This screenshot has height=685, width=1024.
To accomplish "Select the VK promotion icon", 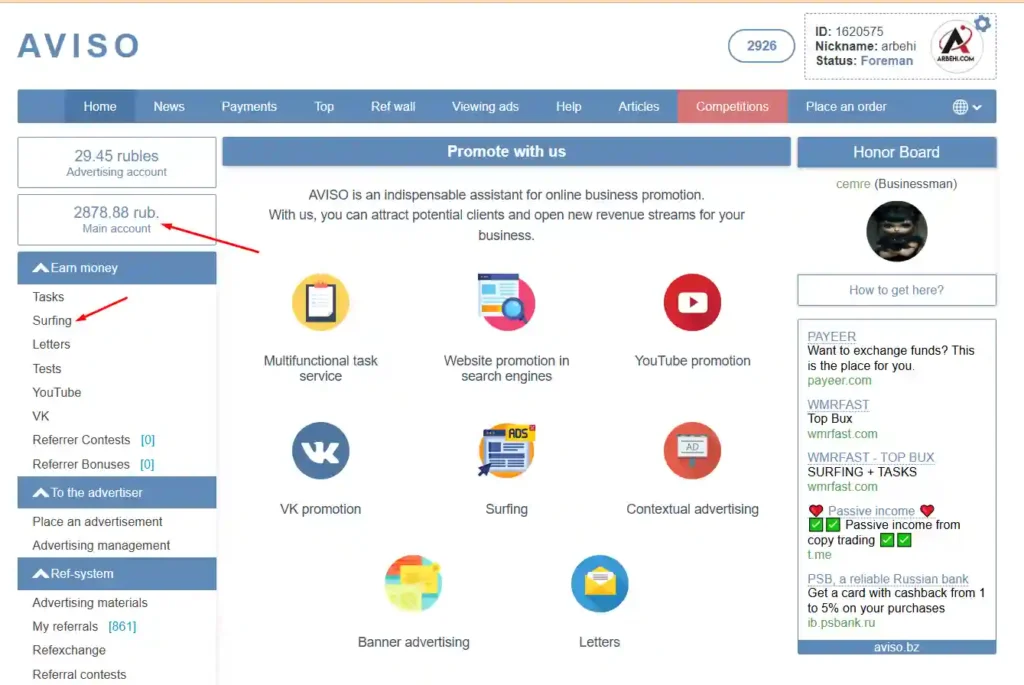I will [x=320, y=451].
